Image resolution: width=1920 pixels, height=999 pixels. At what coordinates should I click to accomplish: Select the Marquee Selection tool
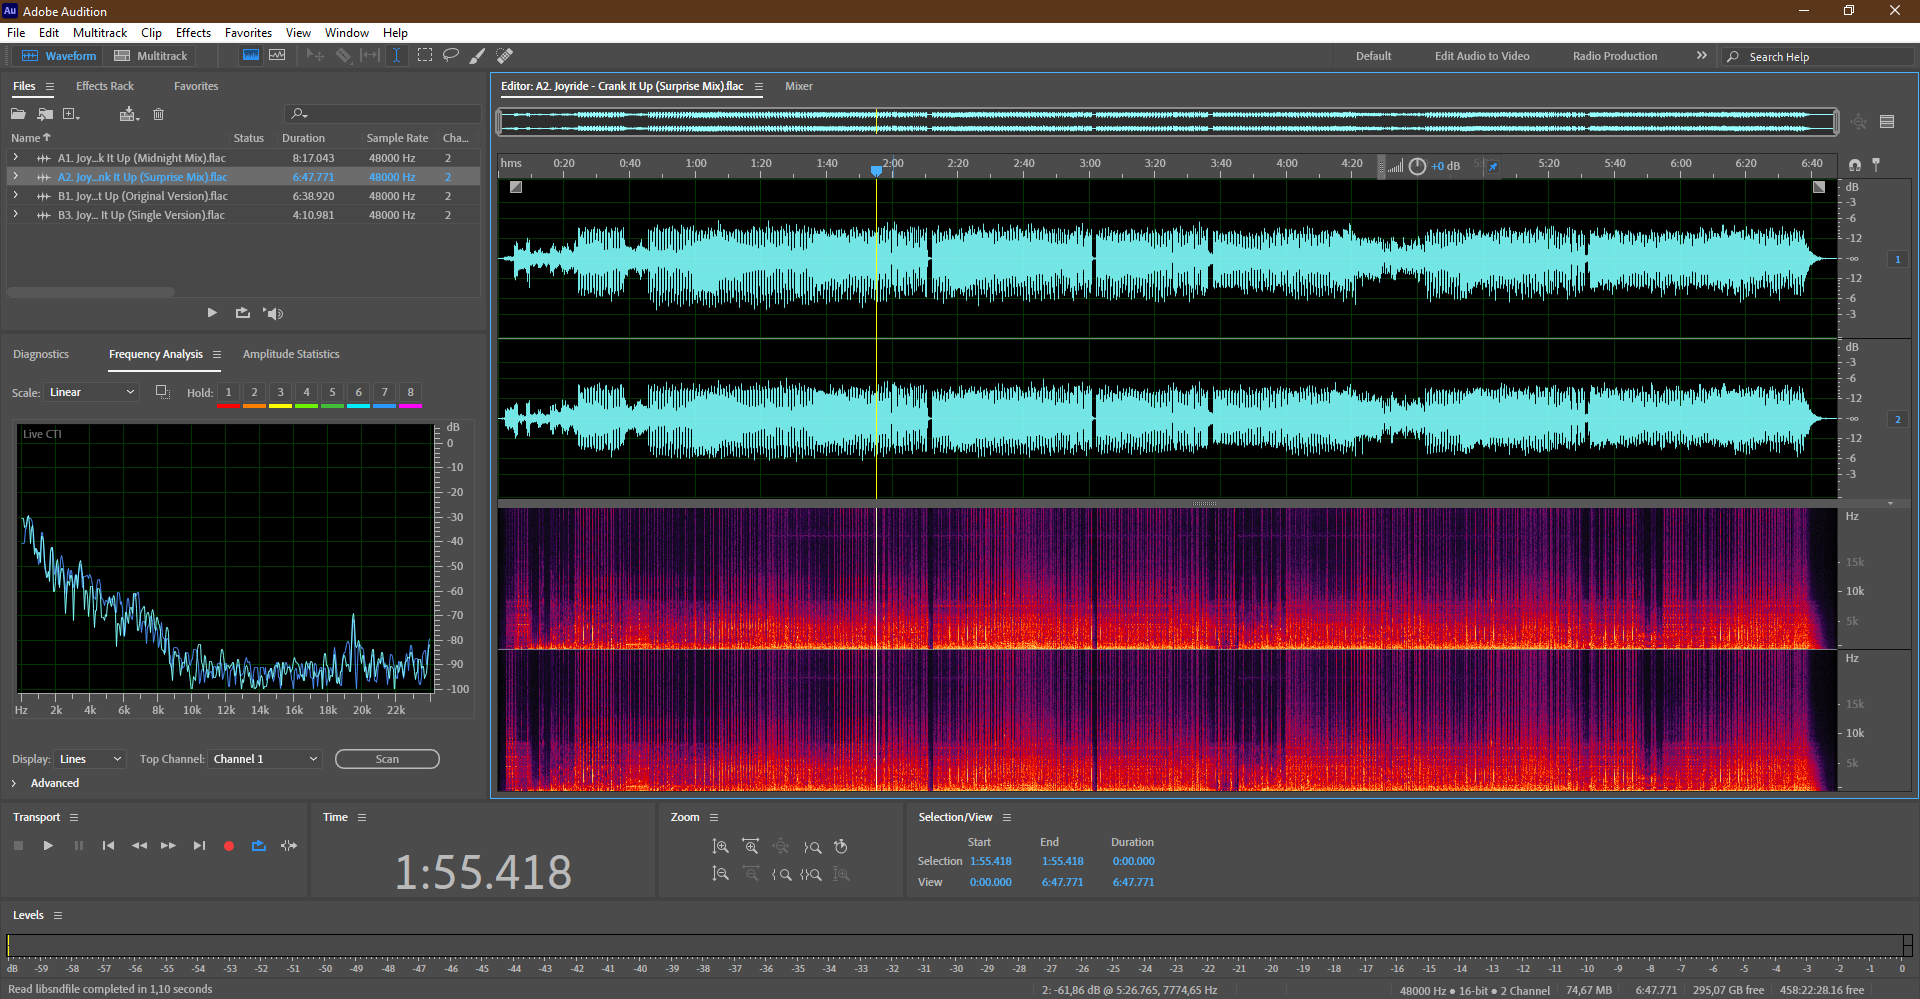click(425, 56)
